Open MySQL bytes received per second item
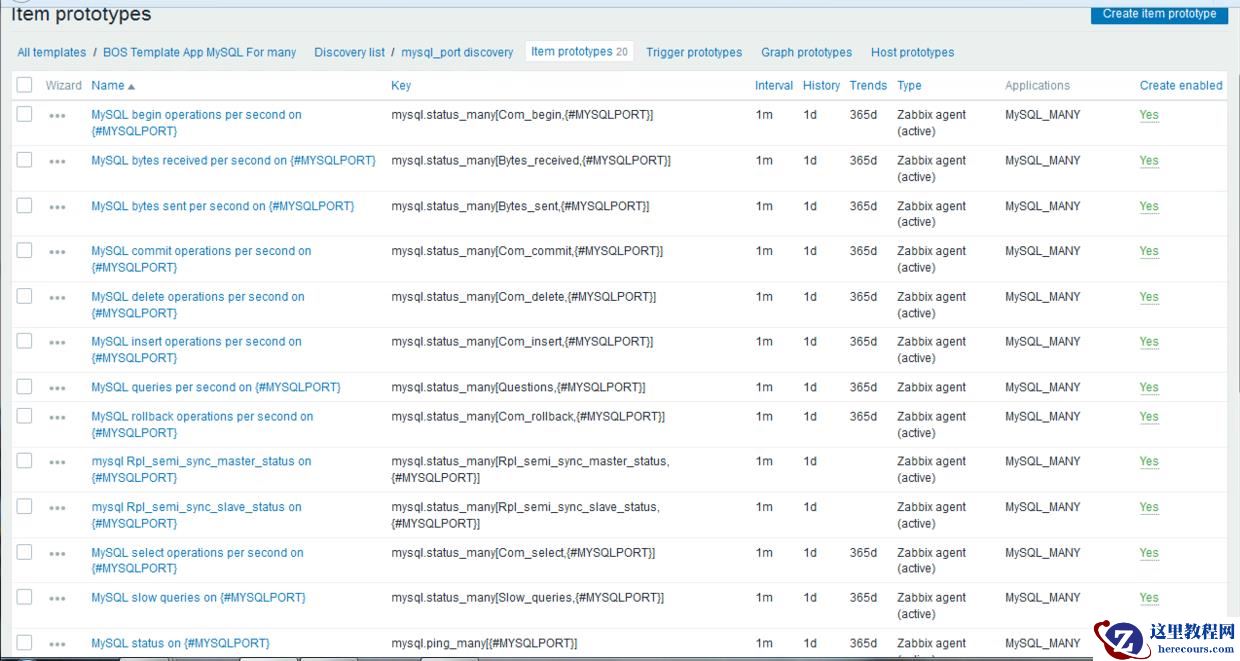The height and width of the screenshot is (661, 1240). 233,161
